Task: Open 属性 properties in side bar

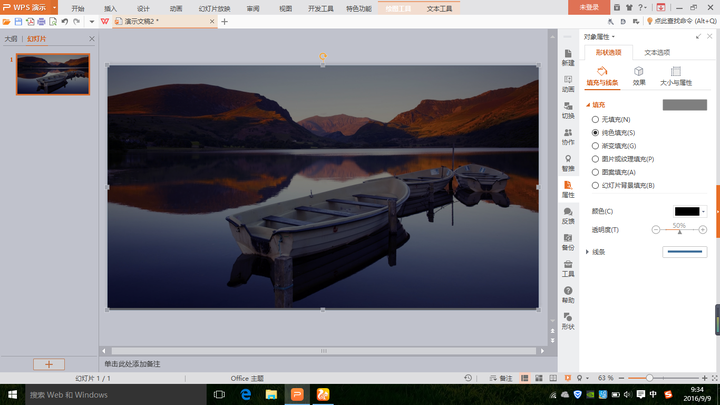Action: [568, 190]
